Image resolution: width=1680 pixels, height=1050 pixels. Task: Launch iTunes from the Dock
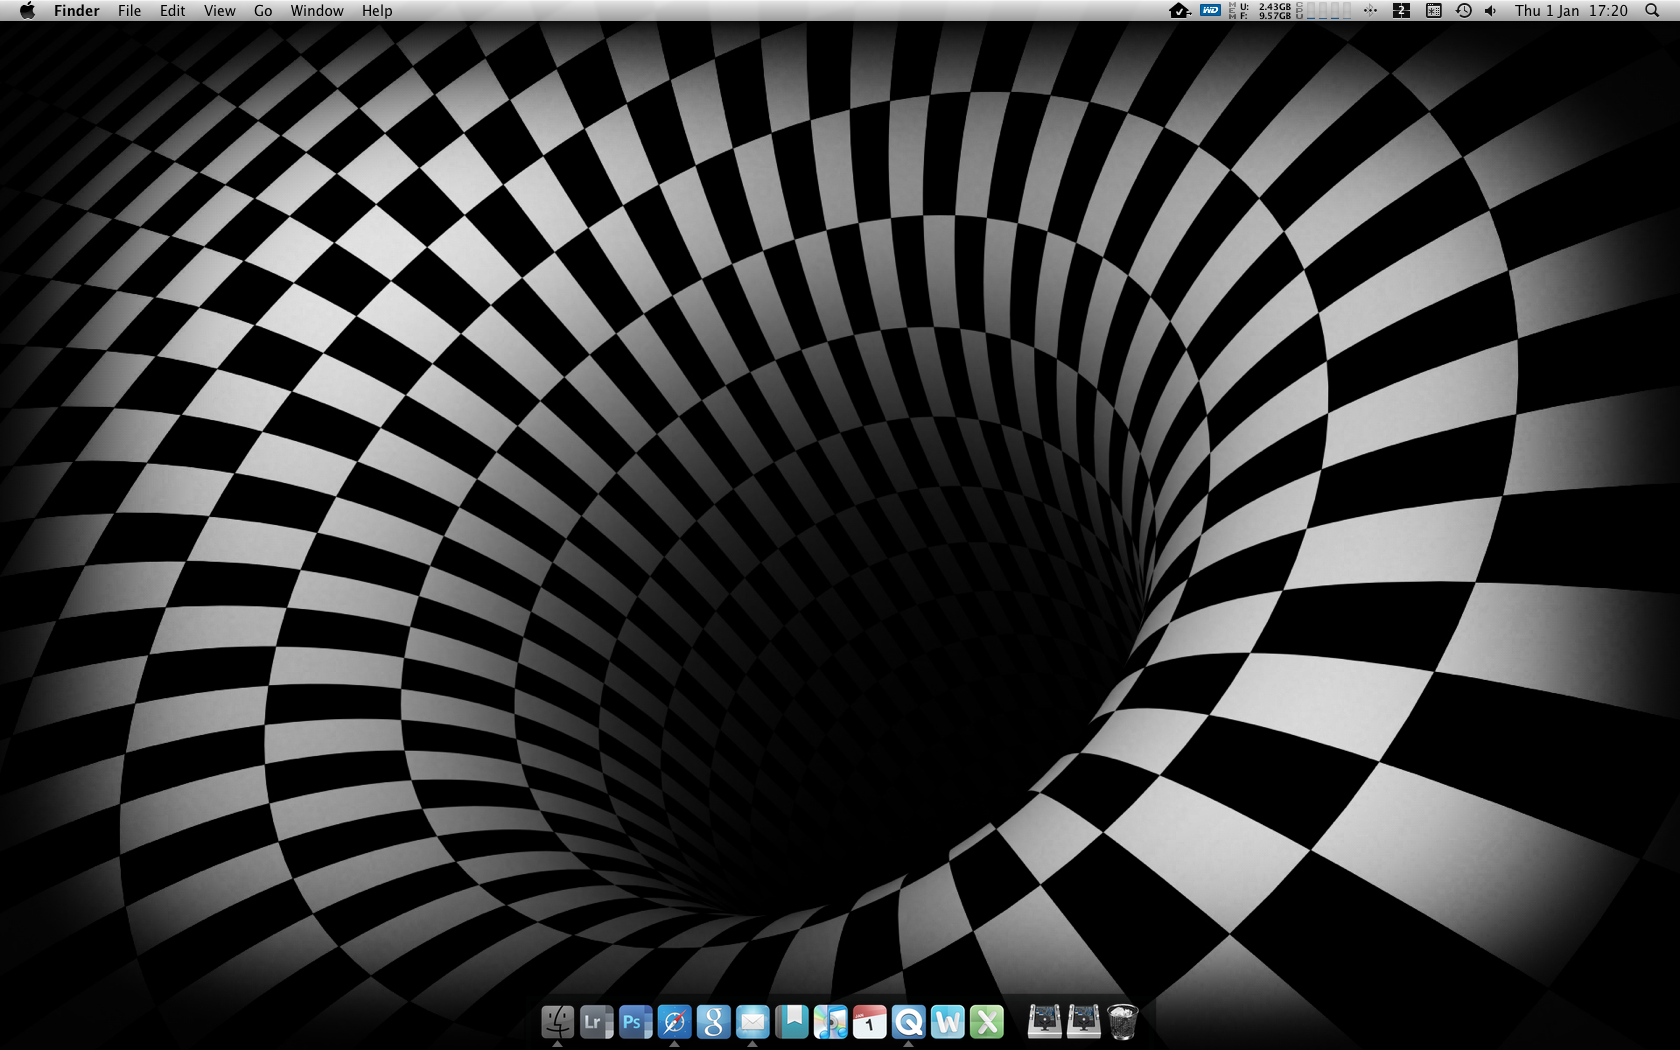[830, 1022]
